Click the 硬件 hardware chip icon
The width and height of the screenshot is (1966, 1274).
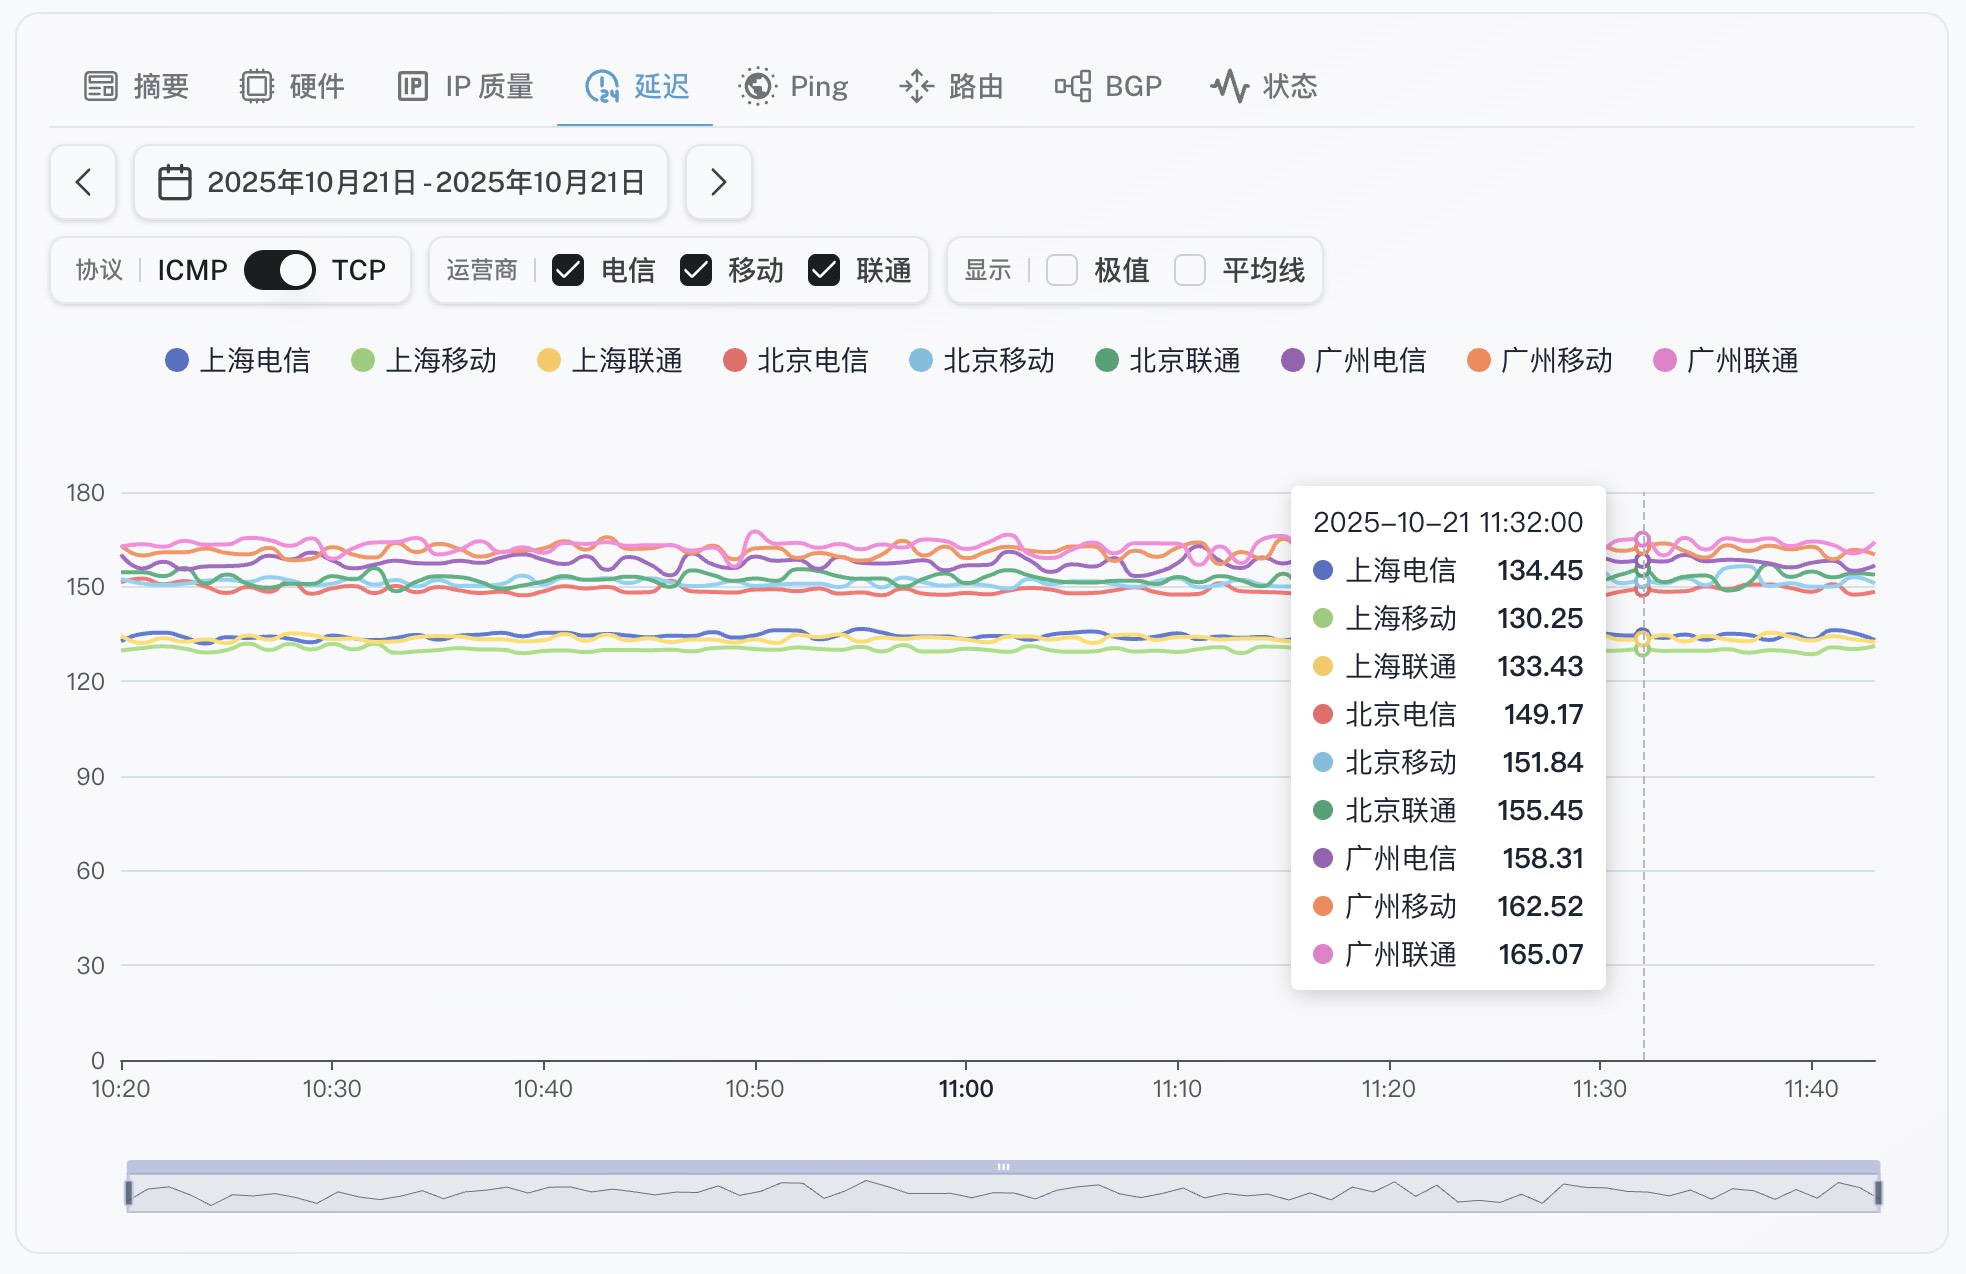[257, 87]
